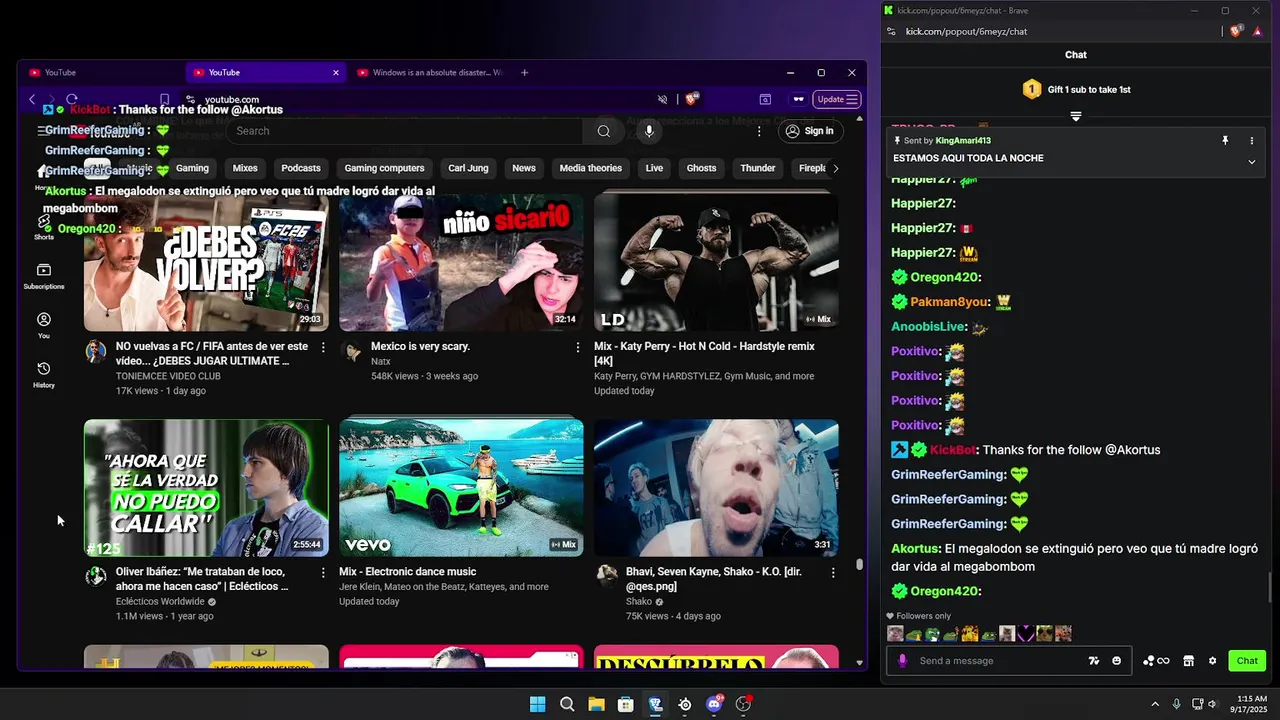The height and width of the screenshot is (720, 1280).
Task: Open a new browser tab
Action: 524,72
